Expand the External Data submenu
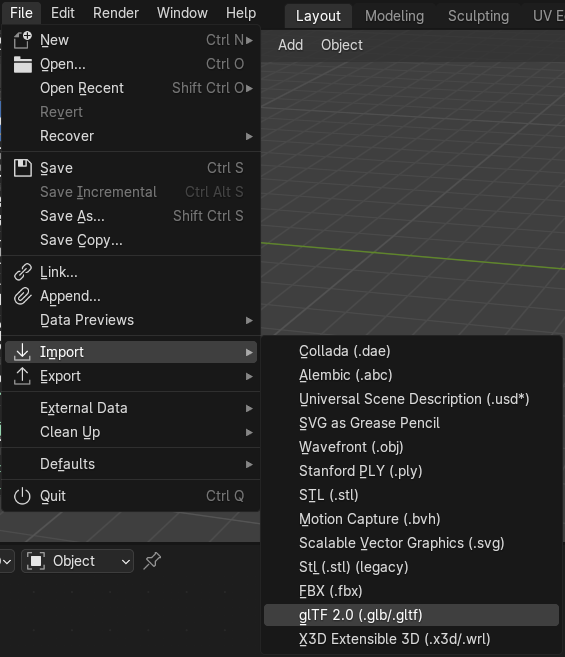Screen dimensions: 565x657 [131, 408]
